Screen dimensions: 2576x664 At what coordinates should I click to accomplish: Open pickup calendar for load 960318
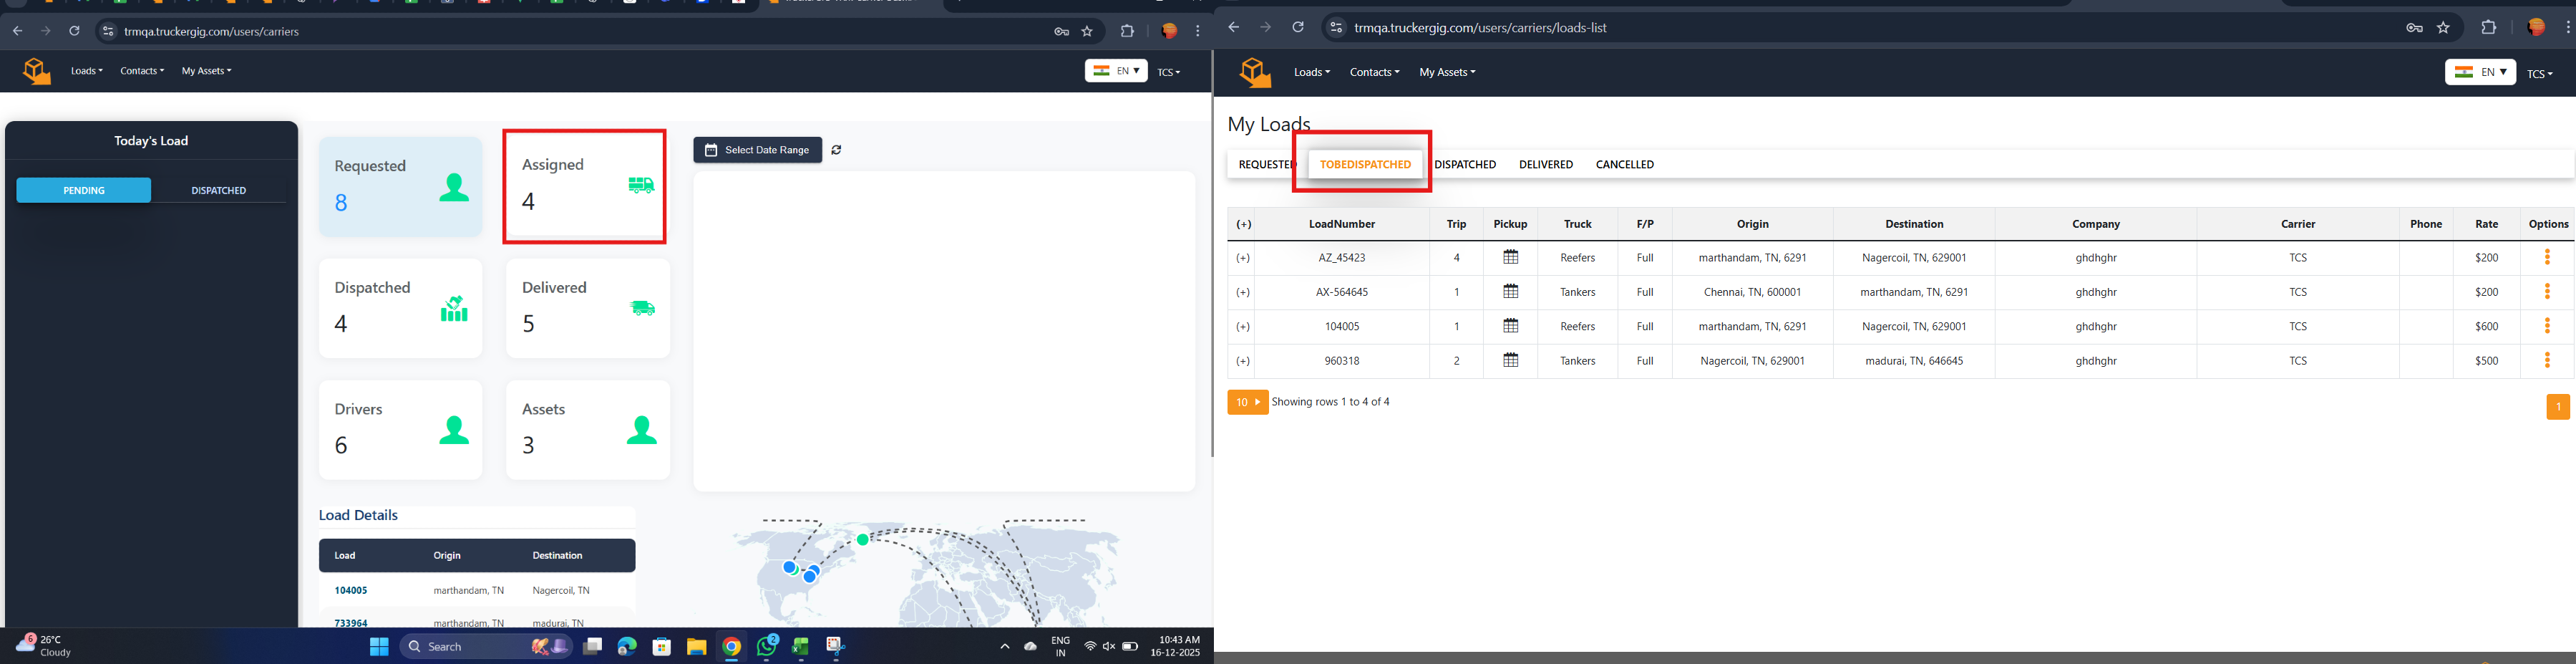tap(1511, 360)
